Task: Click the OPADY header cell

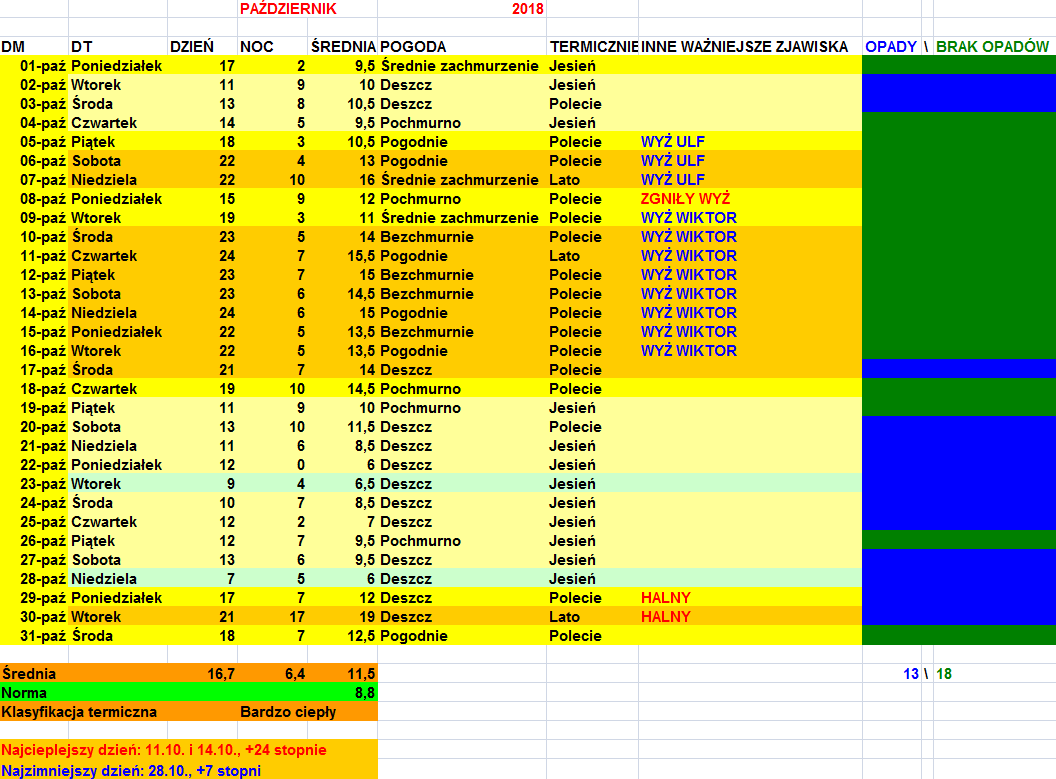Action: tap(891, 47)
